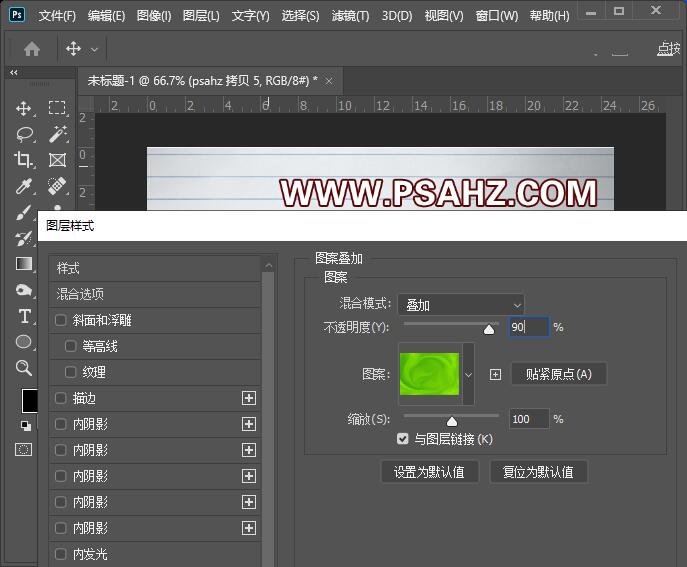Enable the 内发光 checkbox
Screen dimensions: 687x567
tap(60, 554)
